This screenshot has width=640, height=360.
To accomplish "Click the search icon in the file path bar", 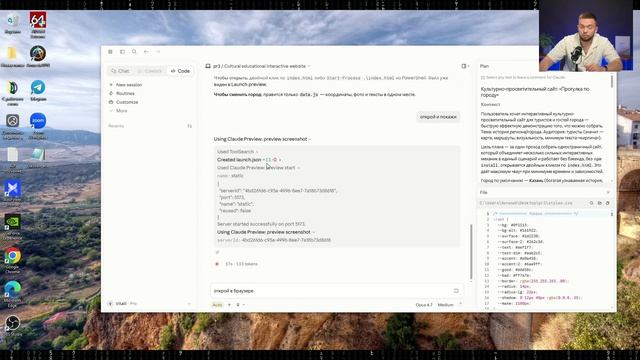I will coord(591,203).
